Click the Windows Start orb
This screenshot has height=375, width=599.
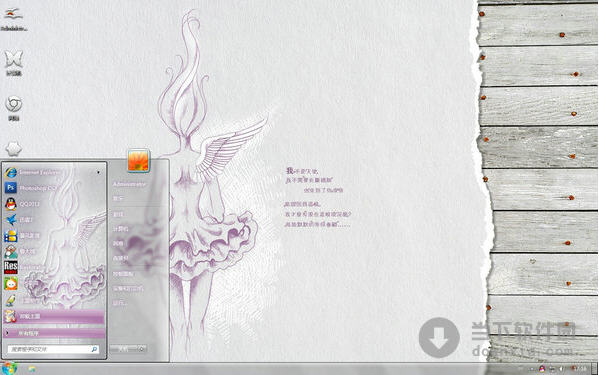tap(9, 369)
